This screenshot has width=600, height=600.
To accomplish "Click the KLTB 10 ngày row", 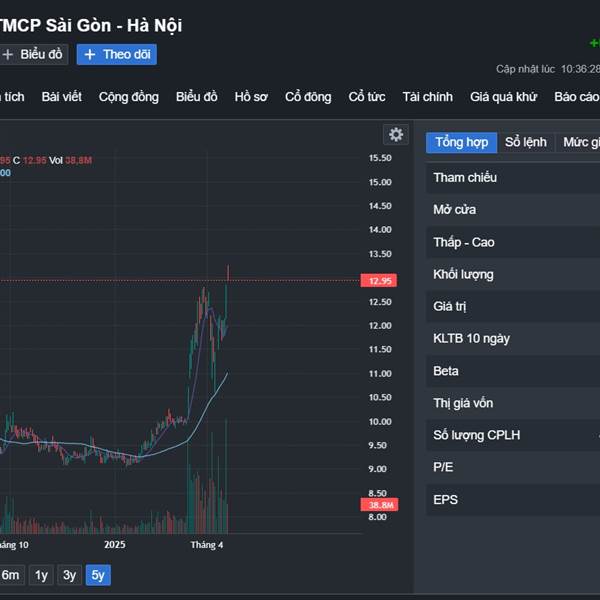I will pyautogui.click(x=513, y=339).
